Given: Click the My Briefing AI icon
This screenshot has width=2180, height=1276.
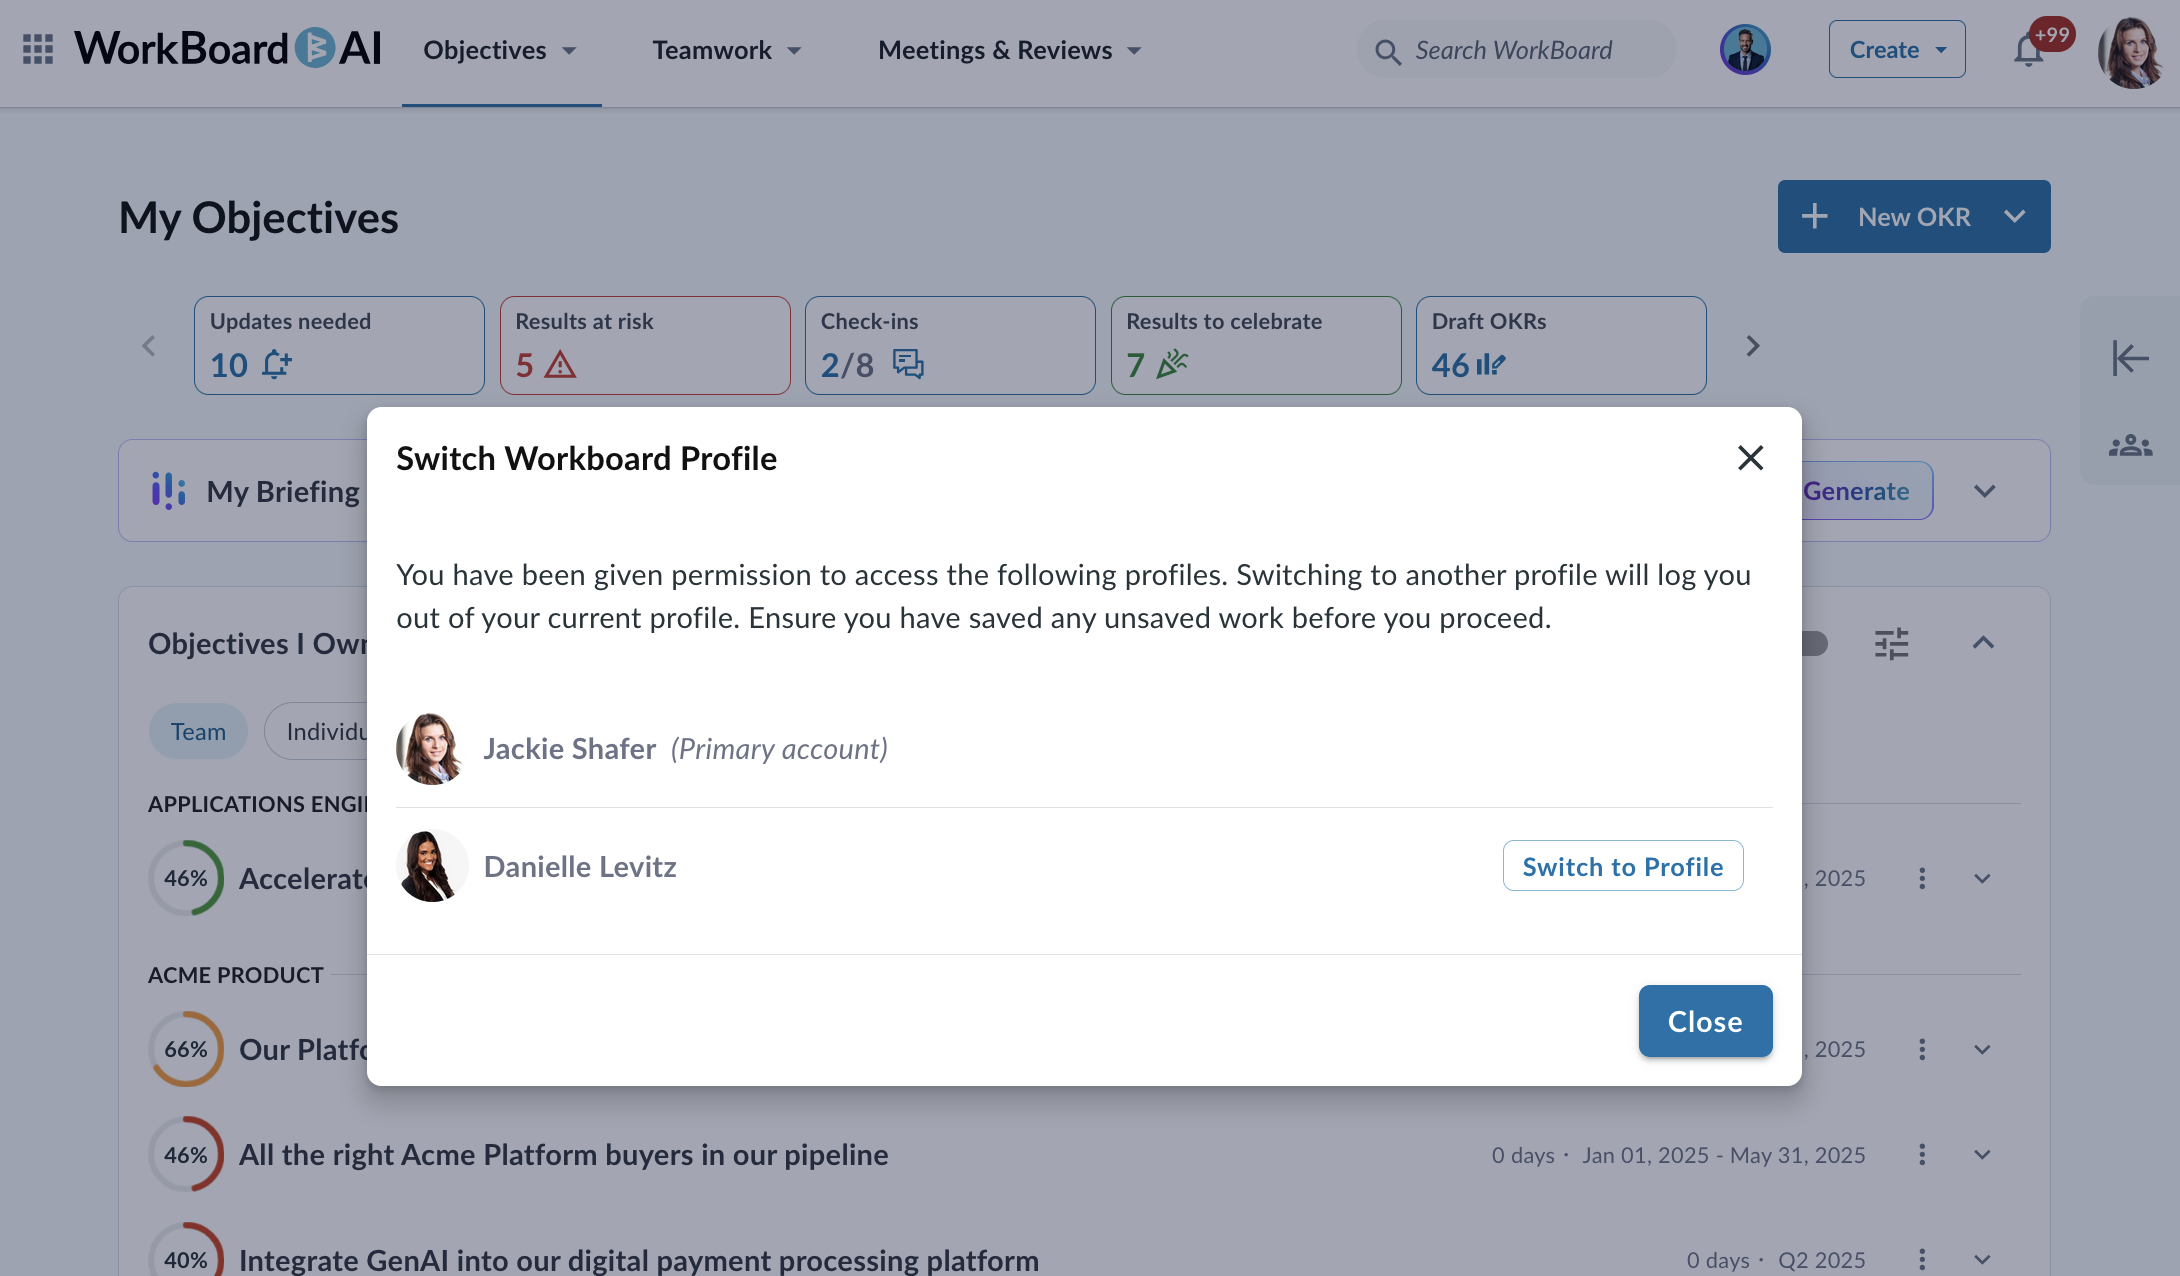Looking at the screenshot, I should [x=169, y=491].
